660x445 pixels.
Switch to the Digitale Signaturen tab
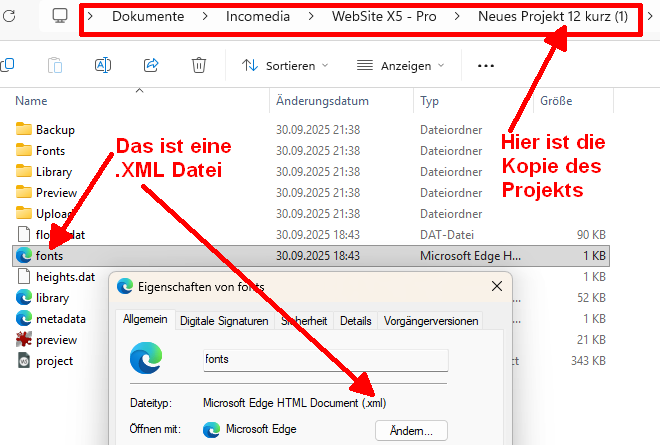(223, 321)
